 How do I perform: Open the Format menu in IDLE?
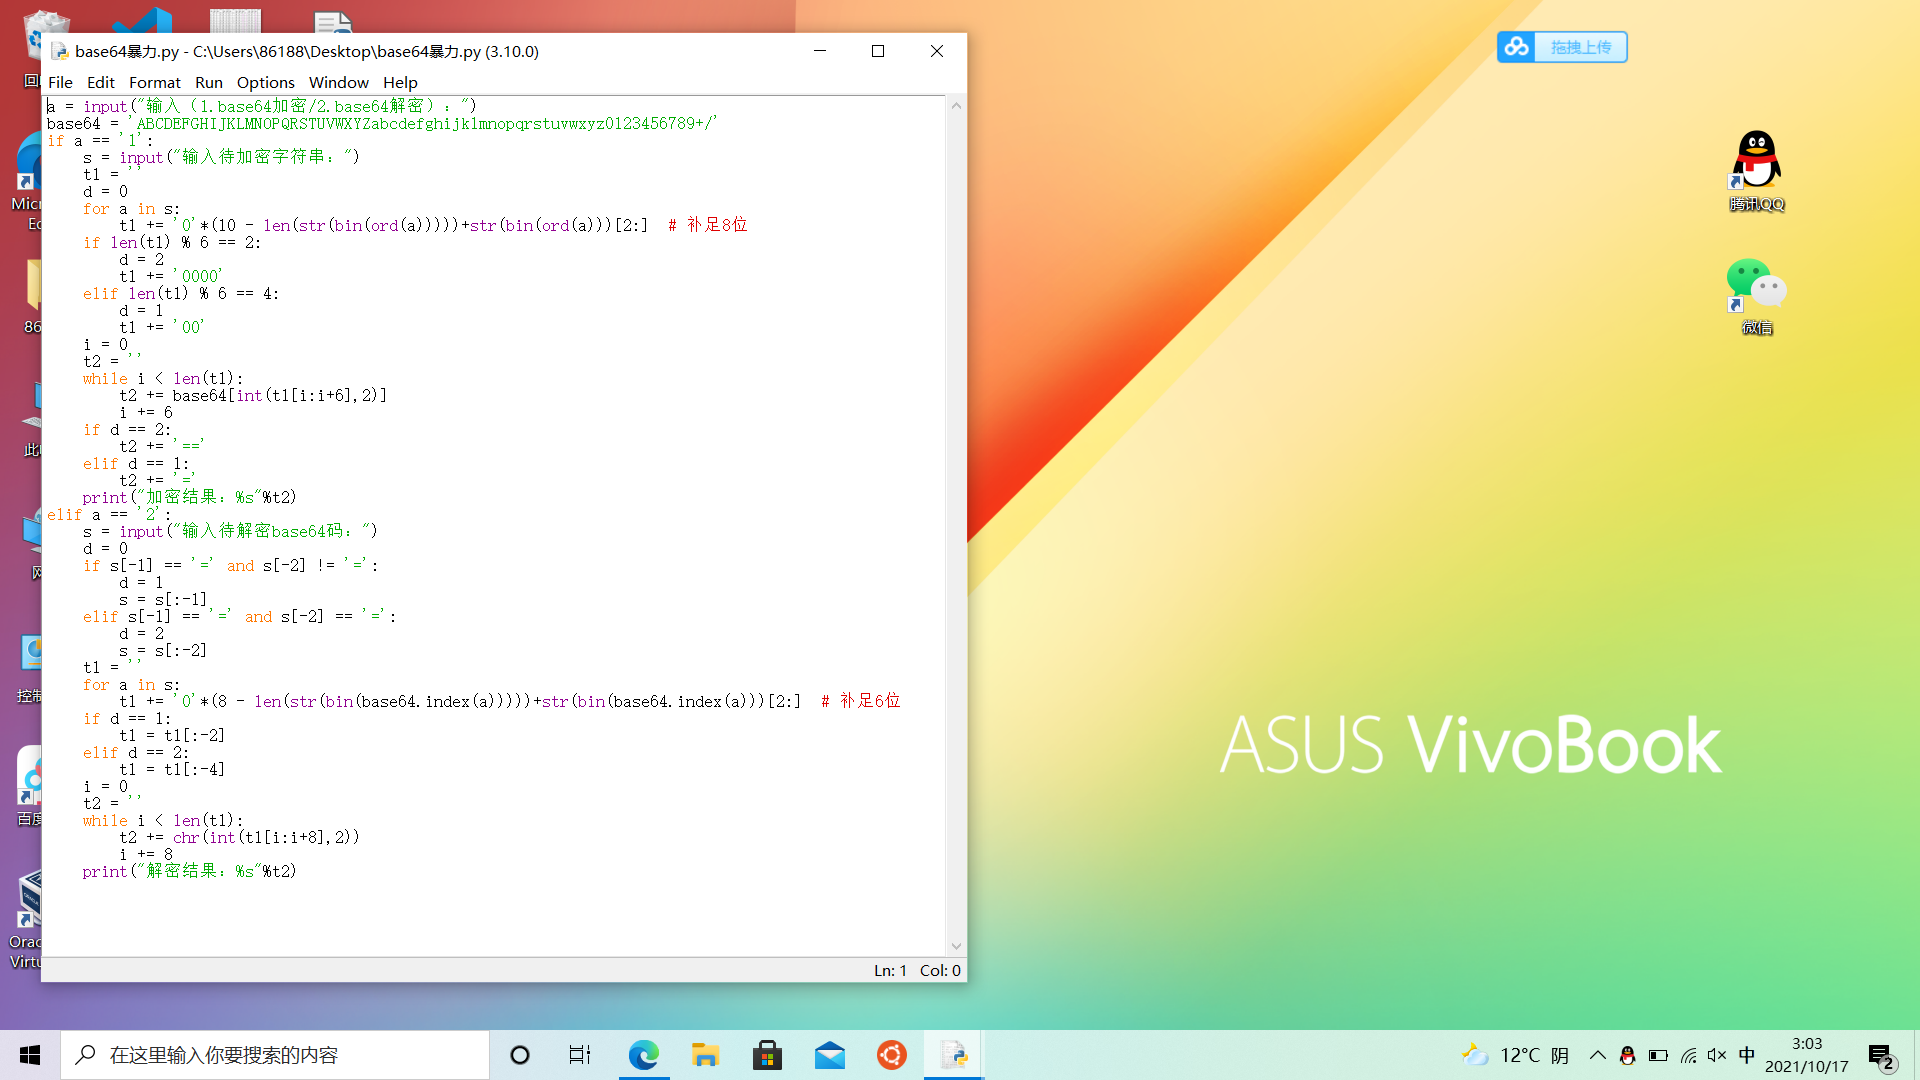[x=154, y=82]
